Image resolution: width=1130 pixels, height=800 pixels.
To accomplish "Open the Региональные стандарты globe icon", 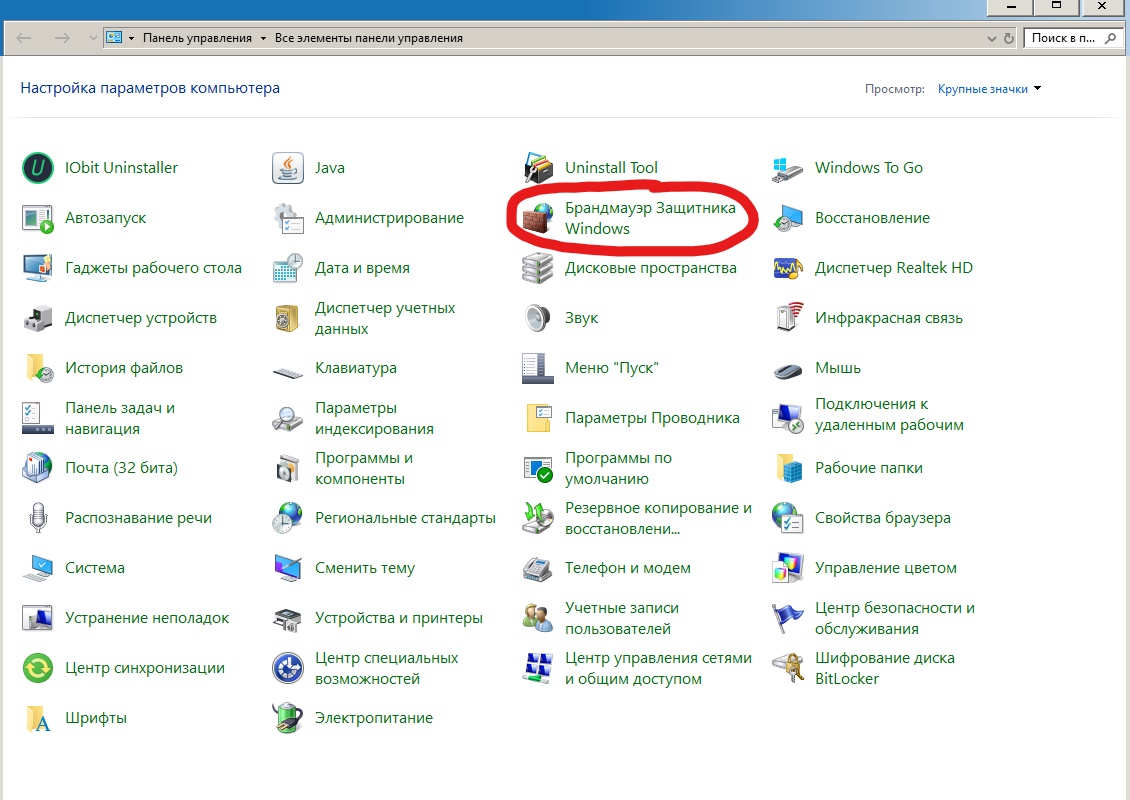I will pos(288,517).
